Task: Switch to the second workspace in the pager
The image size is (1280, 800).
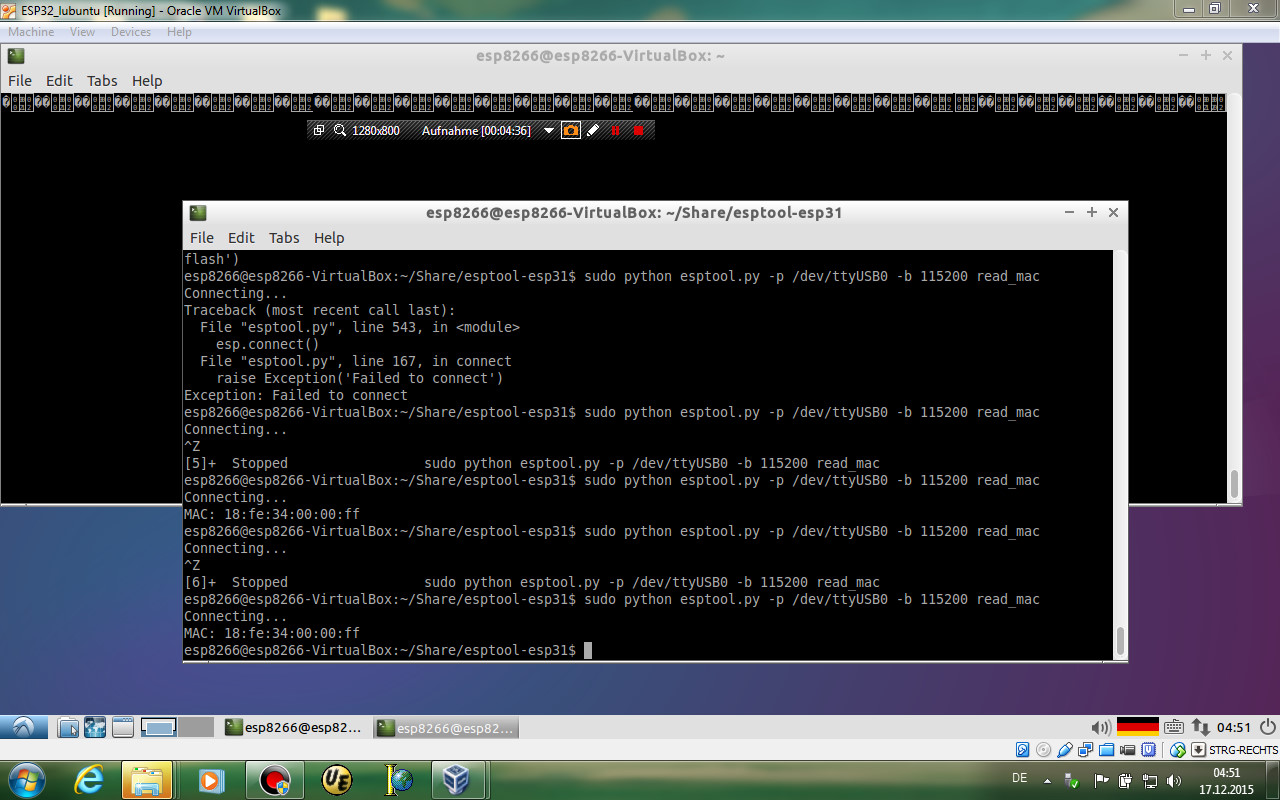Action: coord(196,727)
